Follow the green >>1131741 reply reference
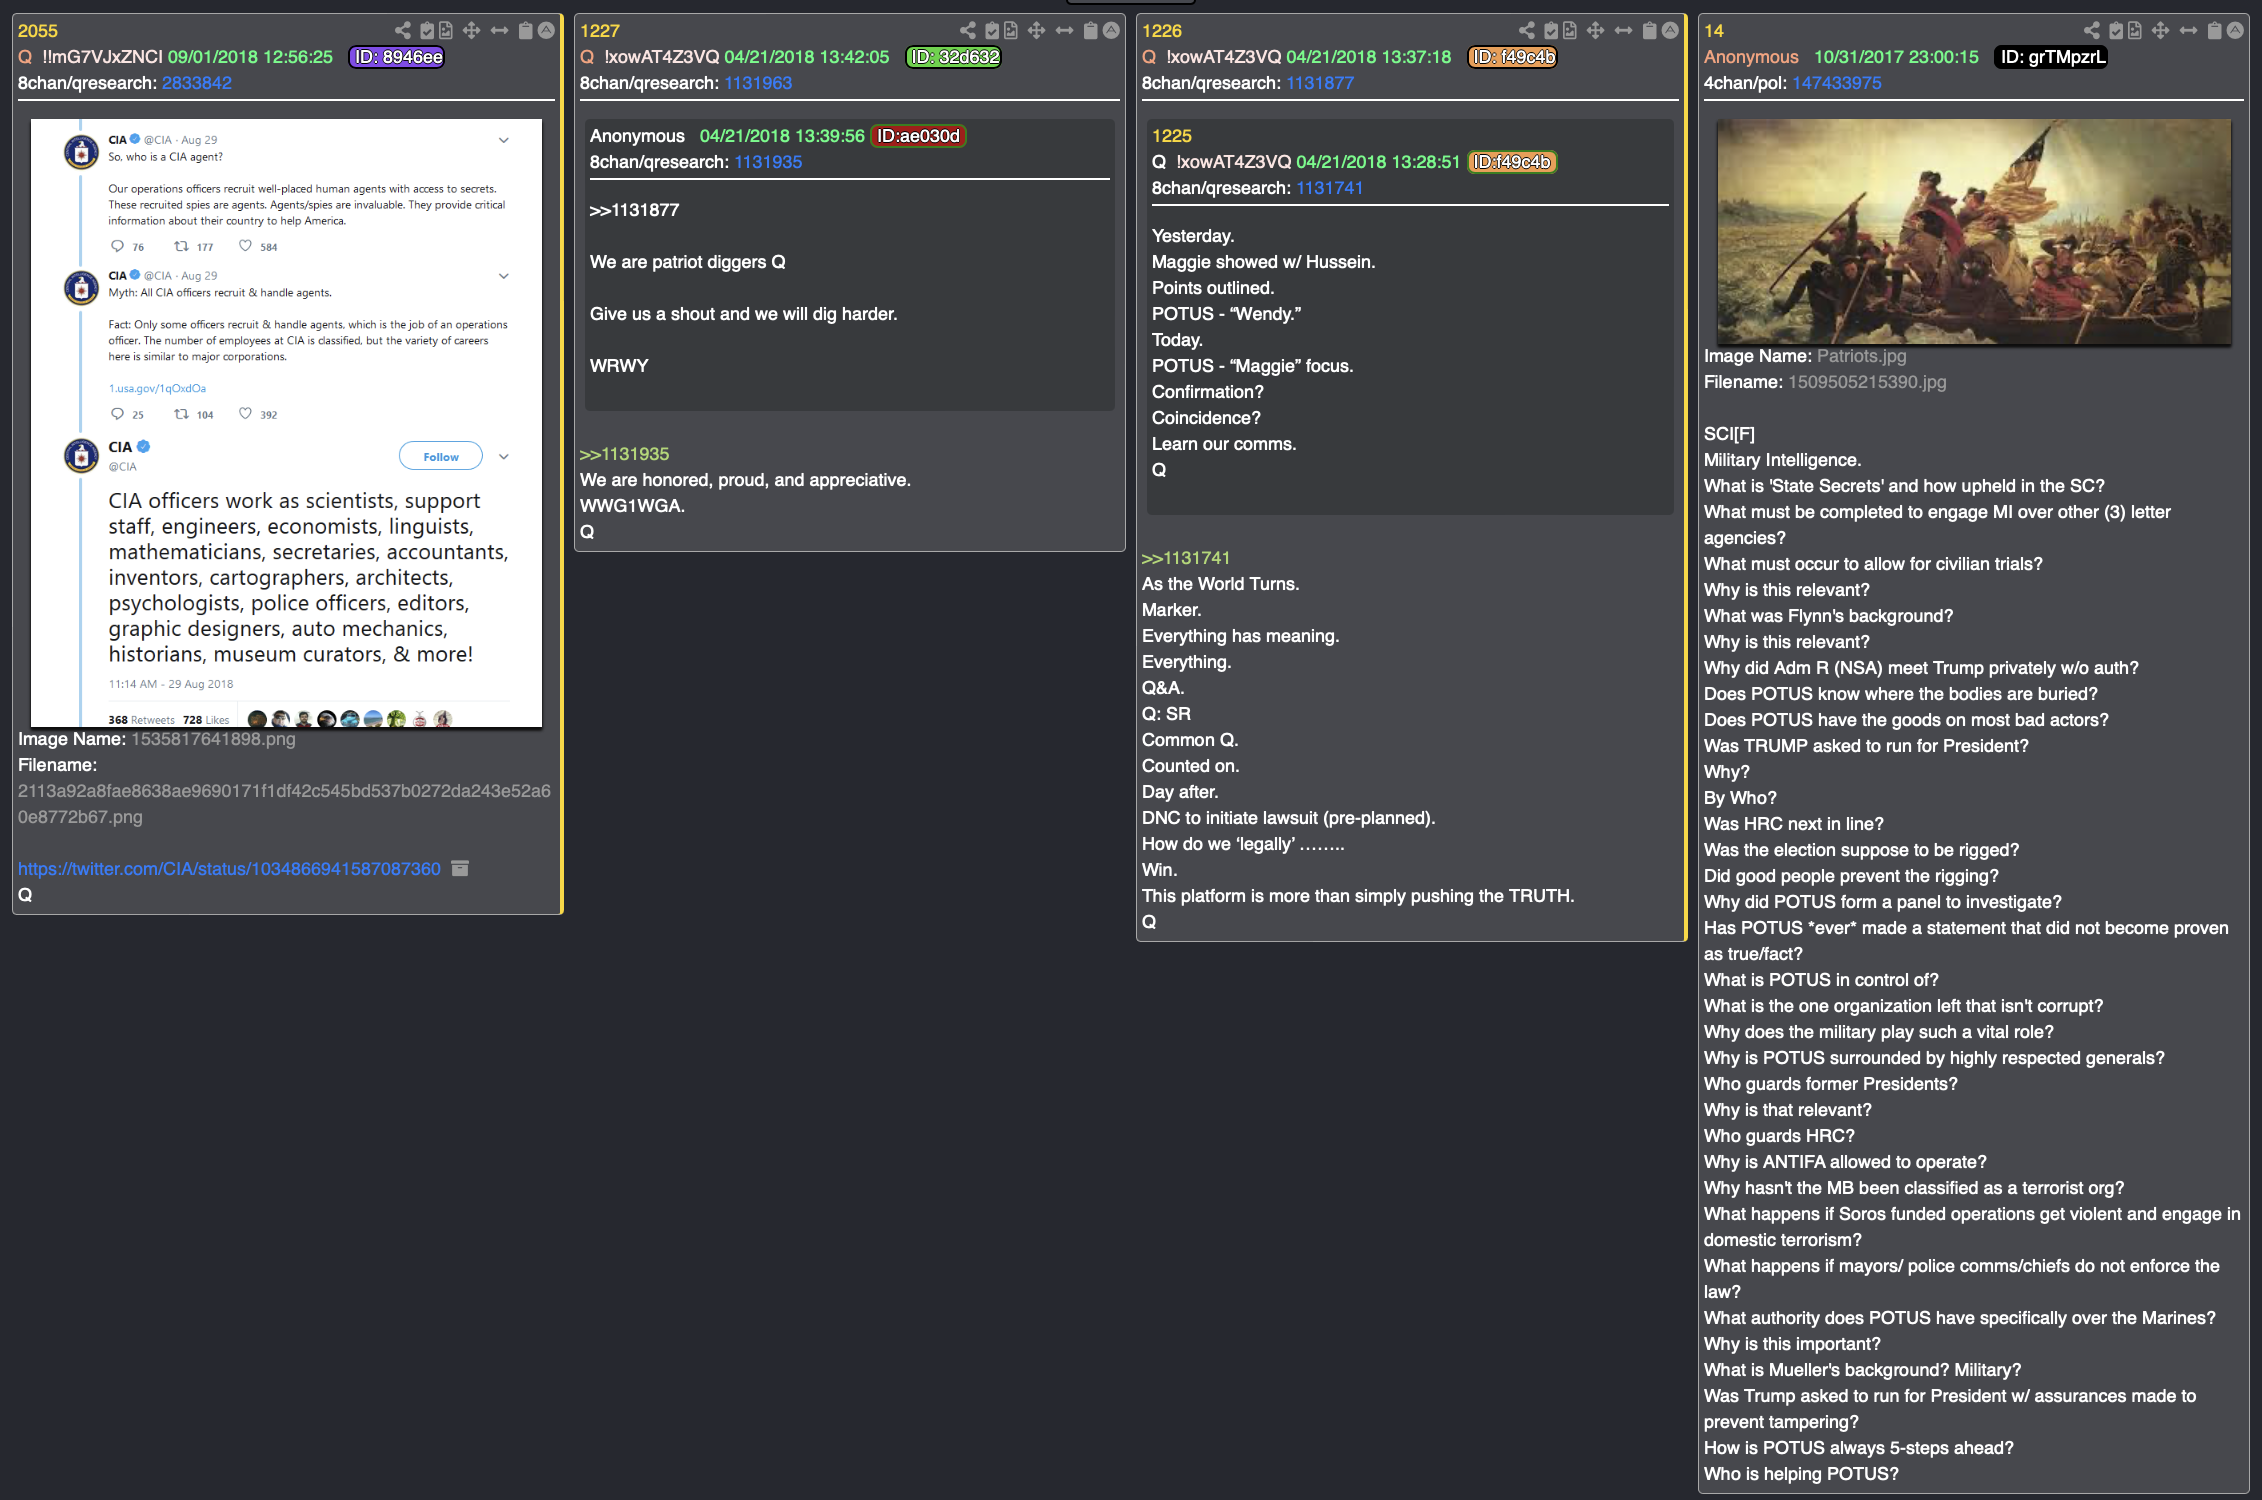This screenshot has height=1500, width=2262. click(1186, 558)
